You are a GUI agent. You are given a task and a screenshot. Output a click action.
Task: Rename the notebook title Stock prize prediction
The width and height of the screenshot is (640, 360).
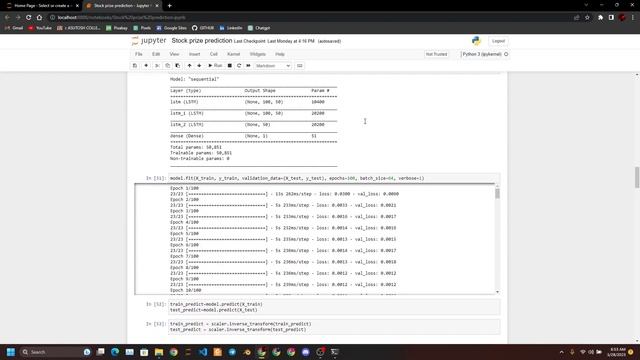point(202,41)
